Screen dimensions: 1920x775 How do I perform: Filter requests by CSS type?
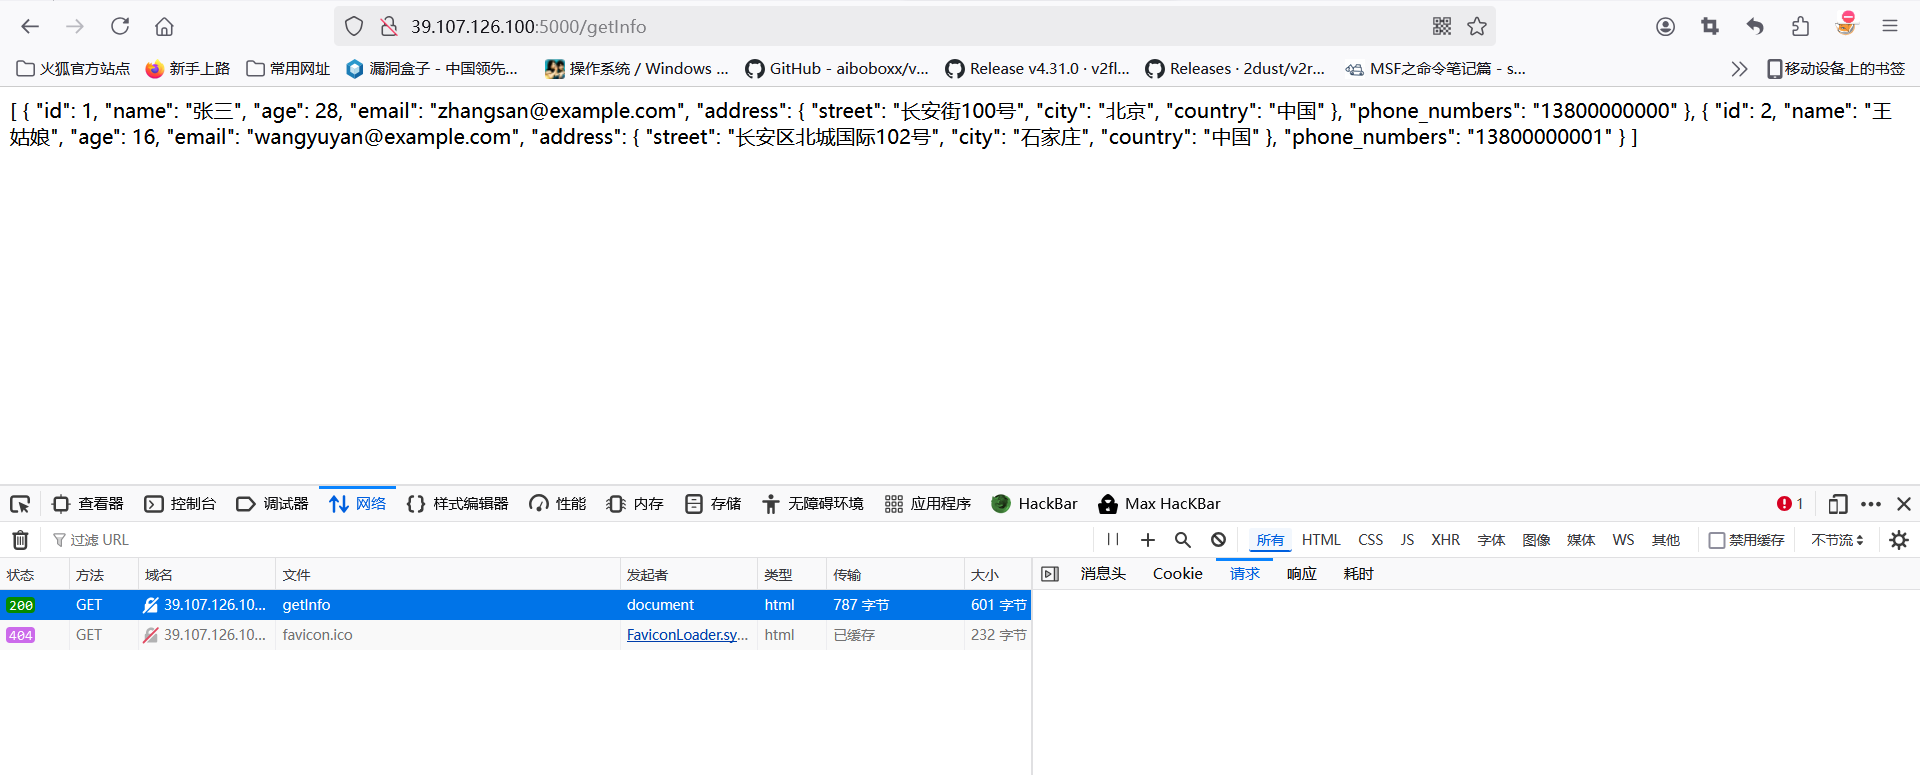pos(1371,540)
